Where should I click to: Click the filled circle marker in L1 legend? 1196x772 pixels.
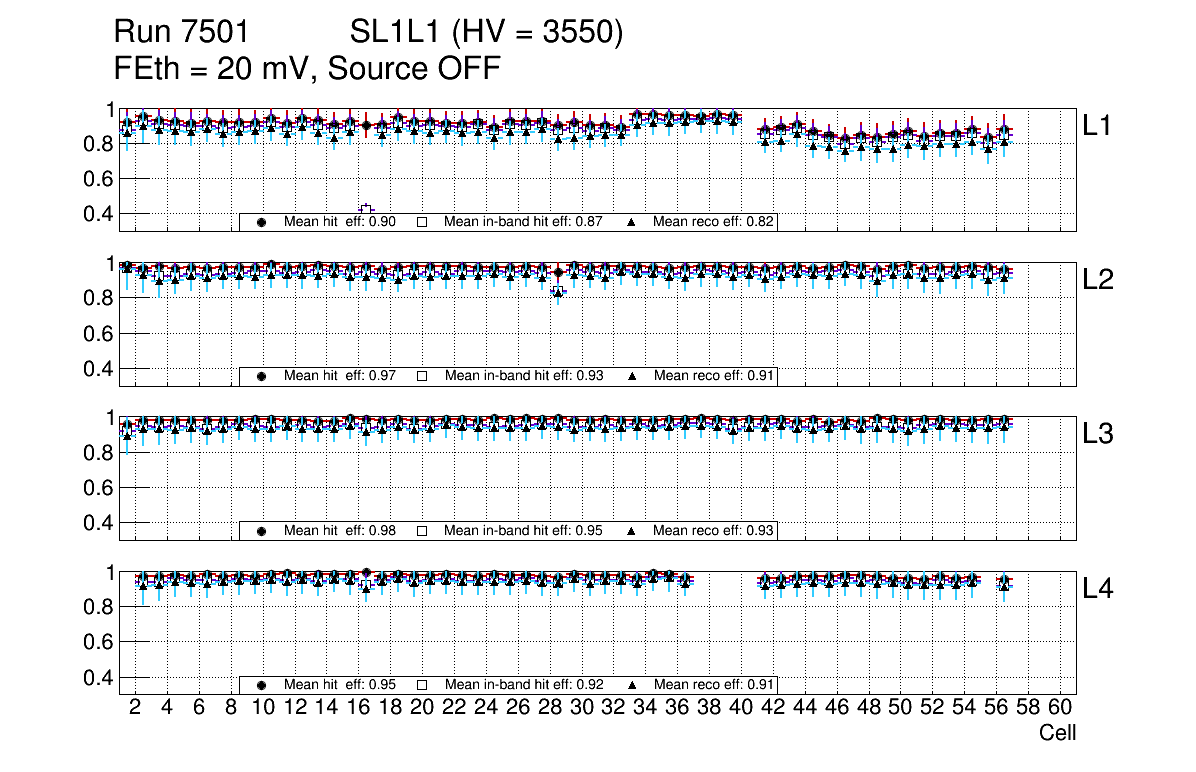pyautogui.click(x=262, y=222)
